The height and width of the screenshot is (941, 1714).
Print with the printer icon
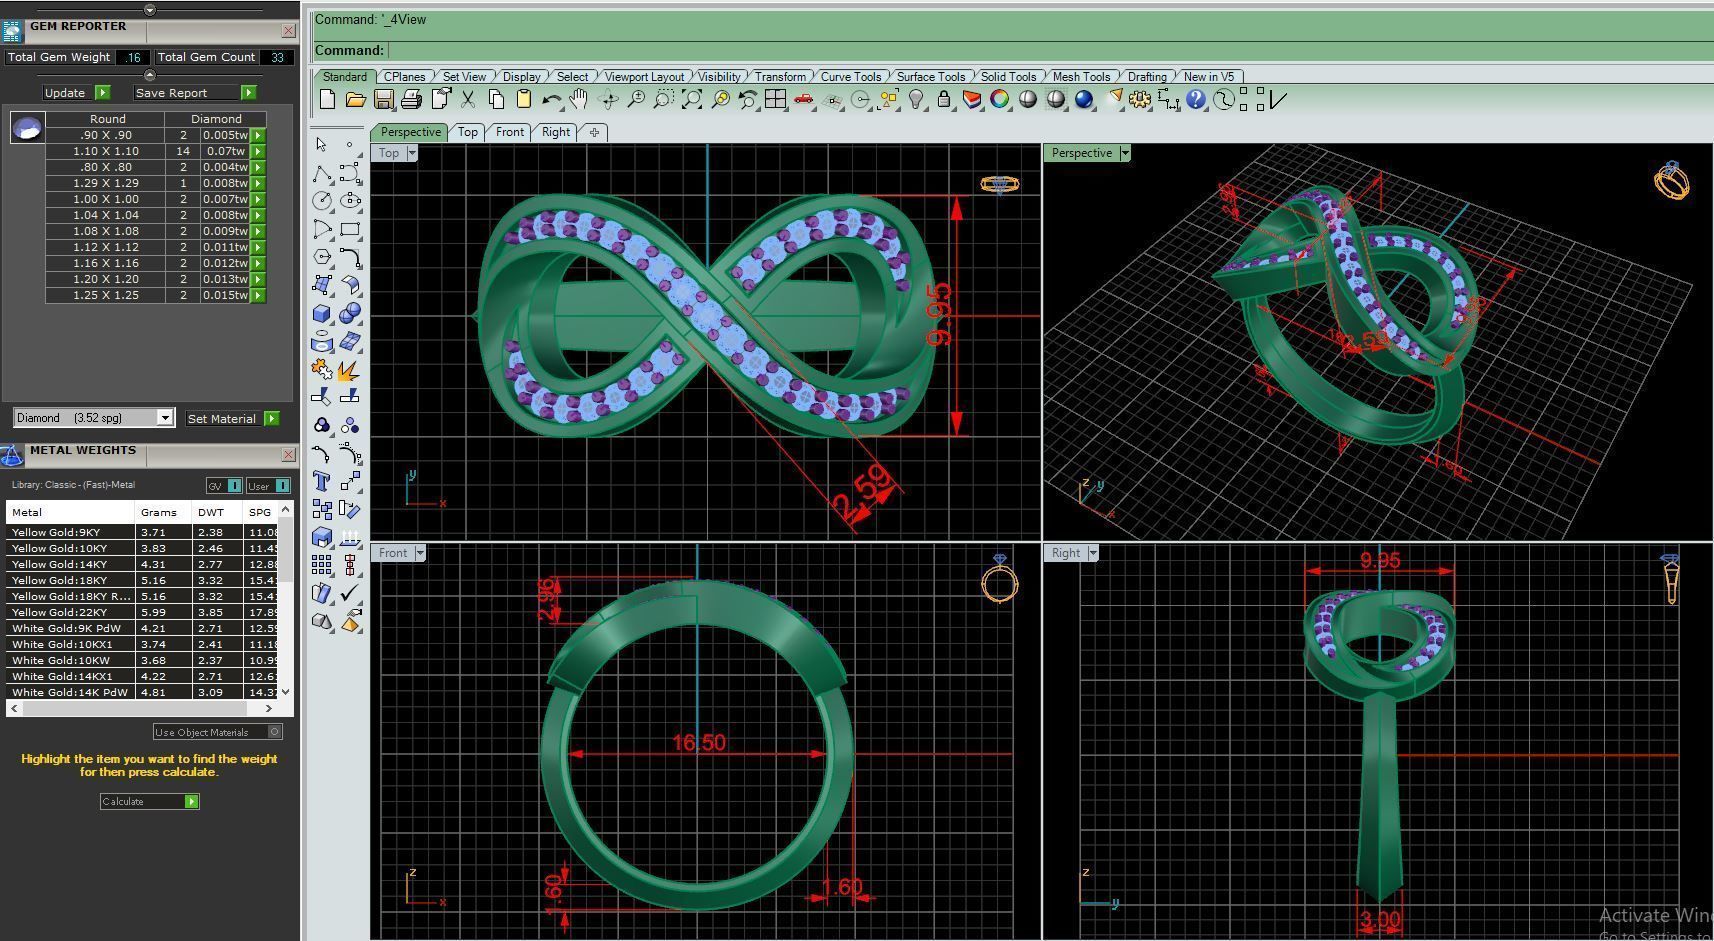tap(411, 99)
